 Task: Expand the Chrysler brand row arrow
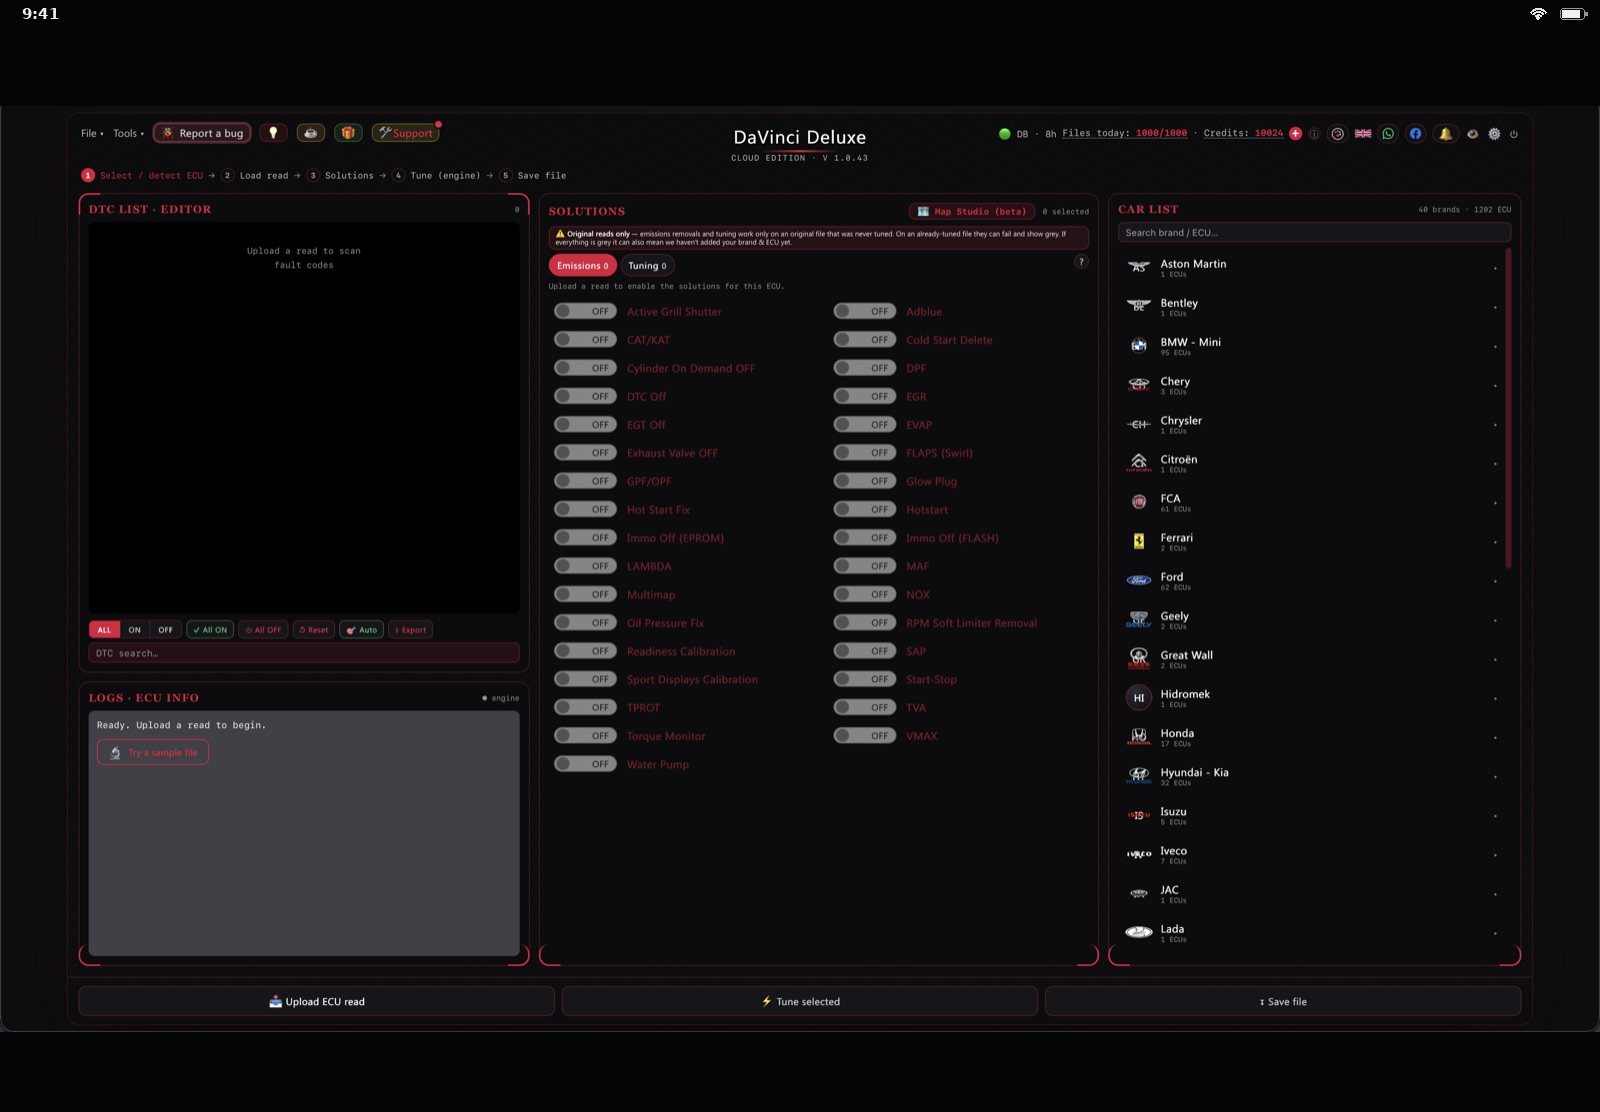point(1495,425)
